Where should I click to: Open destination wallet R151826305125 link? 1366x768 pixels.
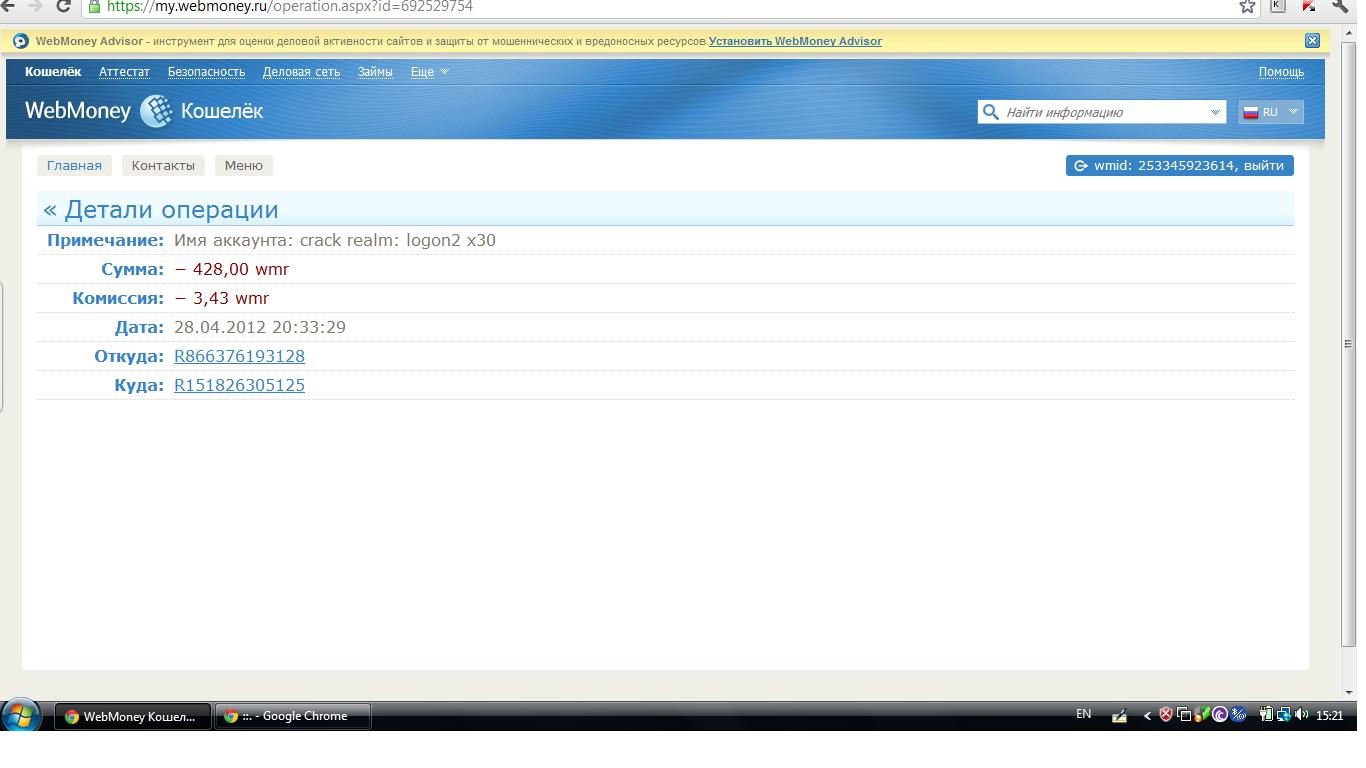tap(239, 385)
